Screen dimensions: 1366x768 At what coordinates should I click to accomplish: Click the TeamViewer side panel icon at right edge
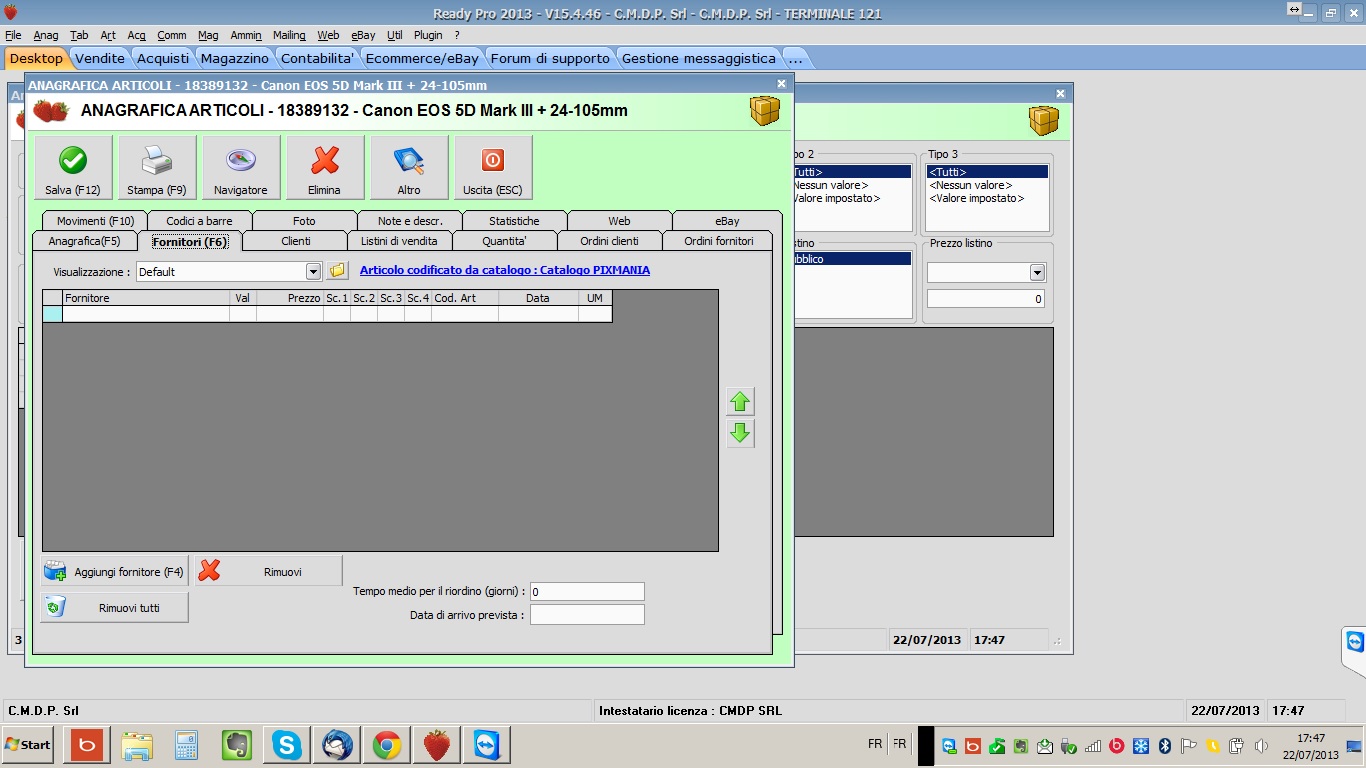1354,642
